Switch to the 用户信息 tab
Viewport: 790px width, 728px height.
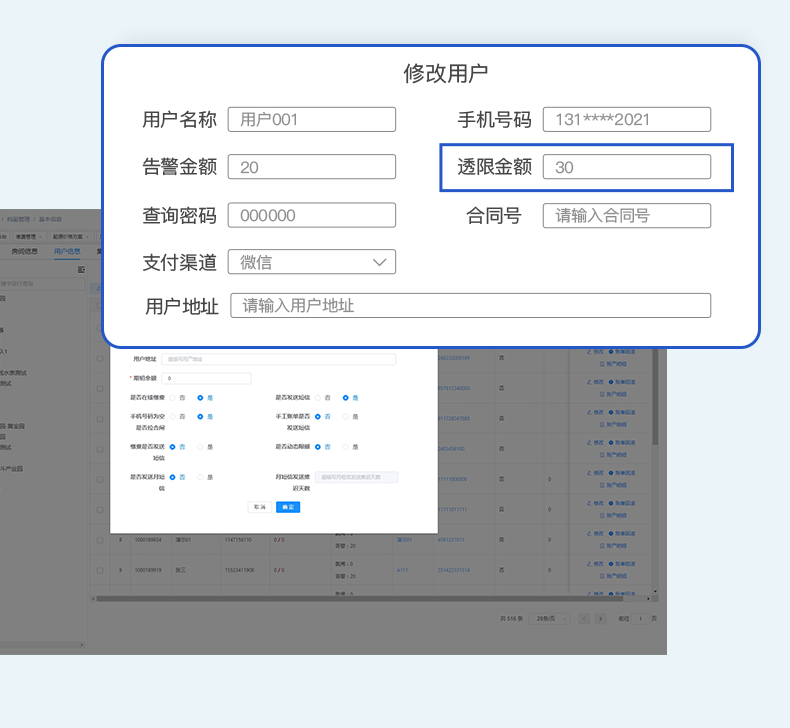(x=67, y=252)
